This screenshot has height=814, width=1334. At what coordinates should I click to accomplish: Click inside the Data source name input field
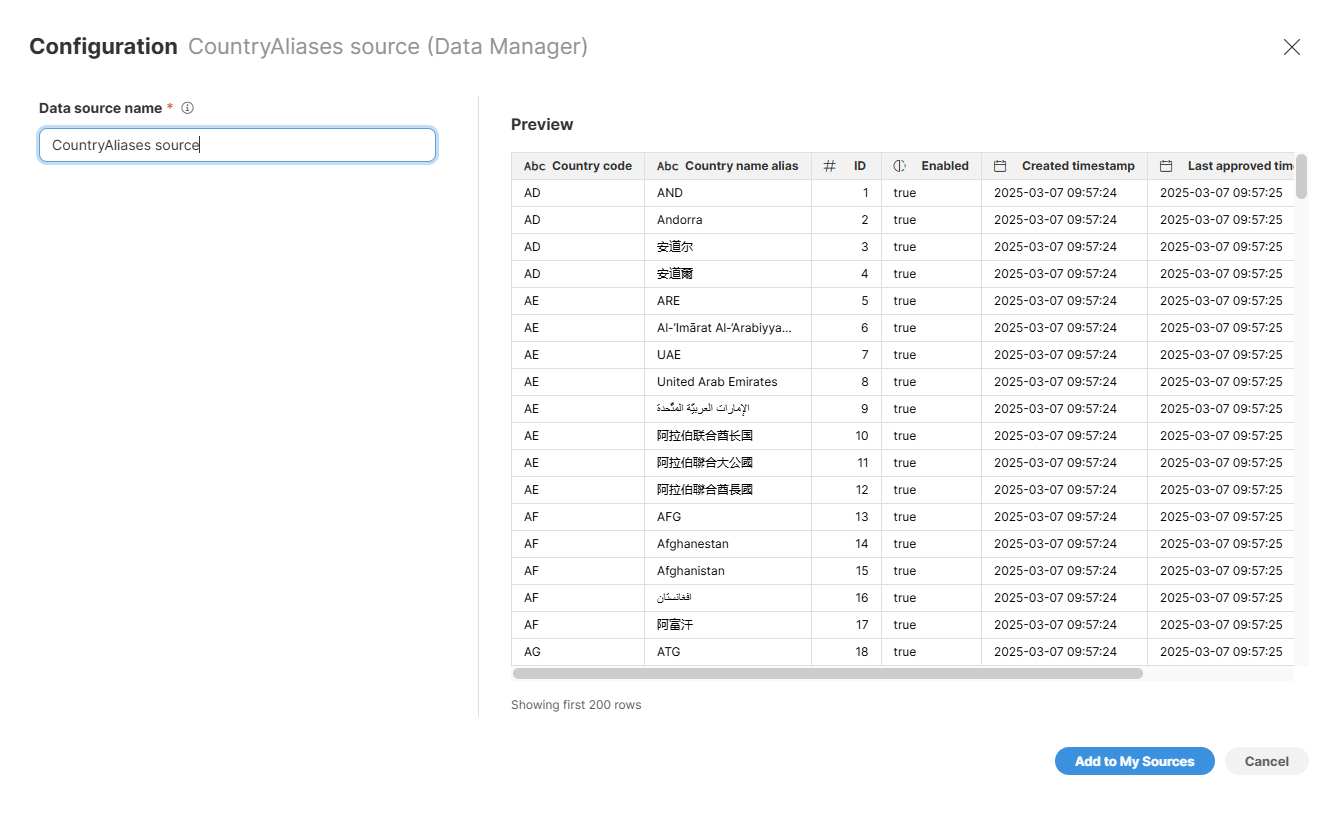237,145
